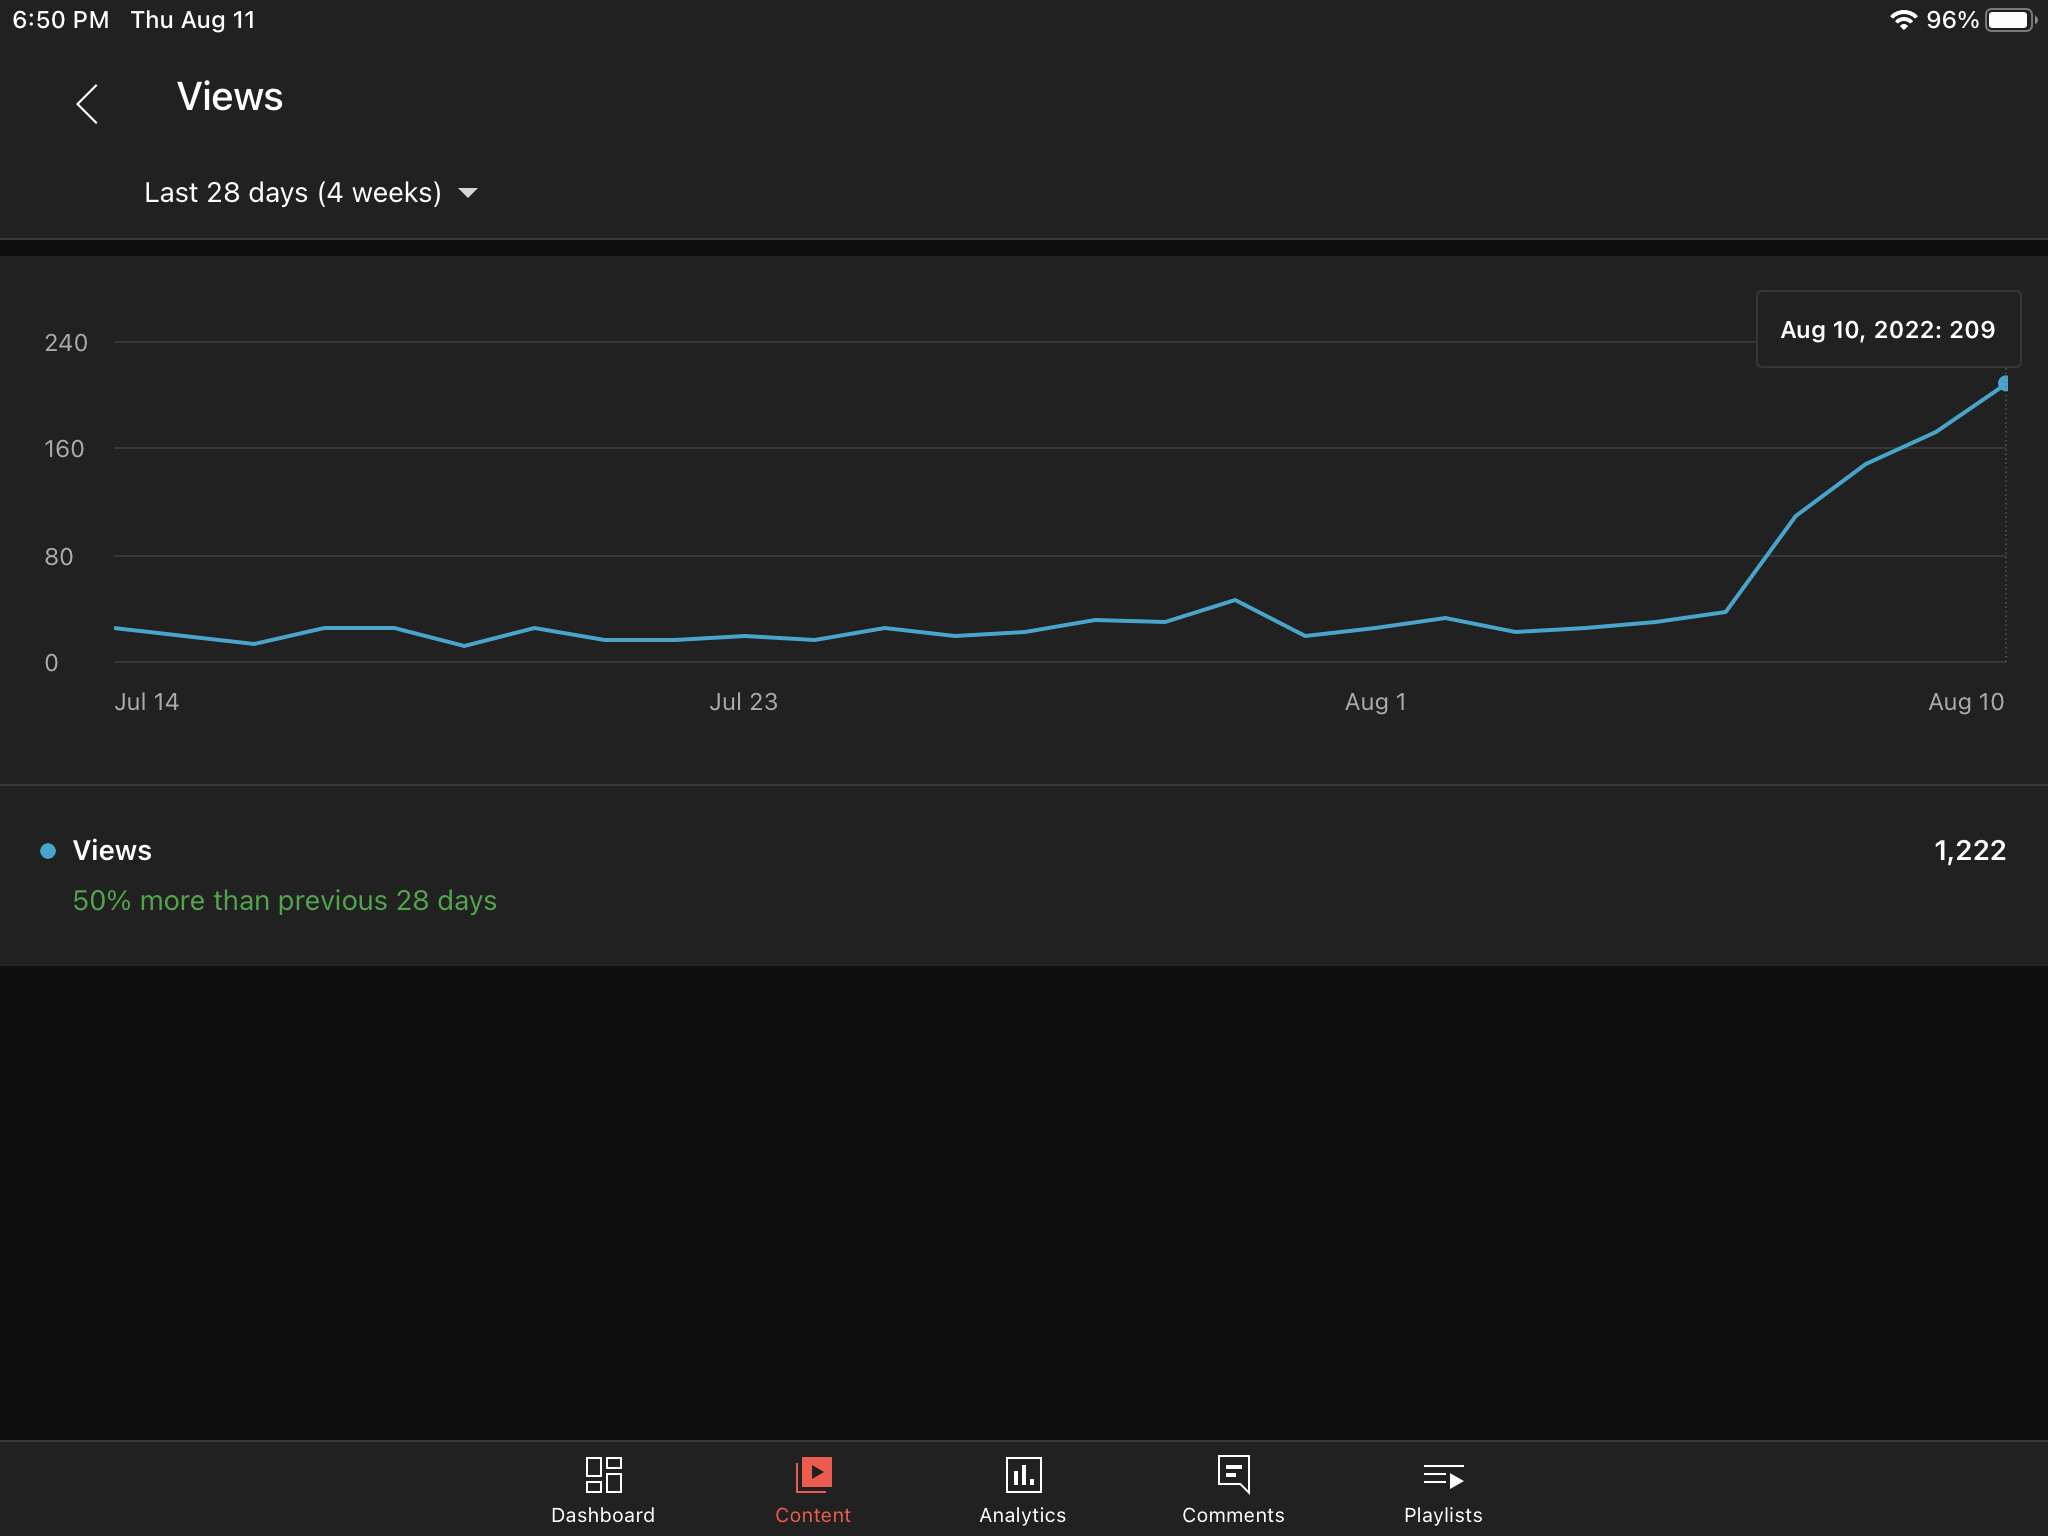Screen dimensions: 2048x1536
Task: Switch to the Content label
Action: point(813,1515)
